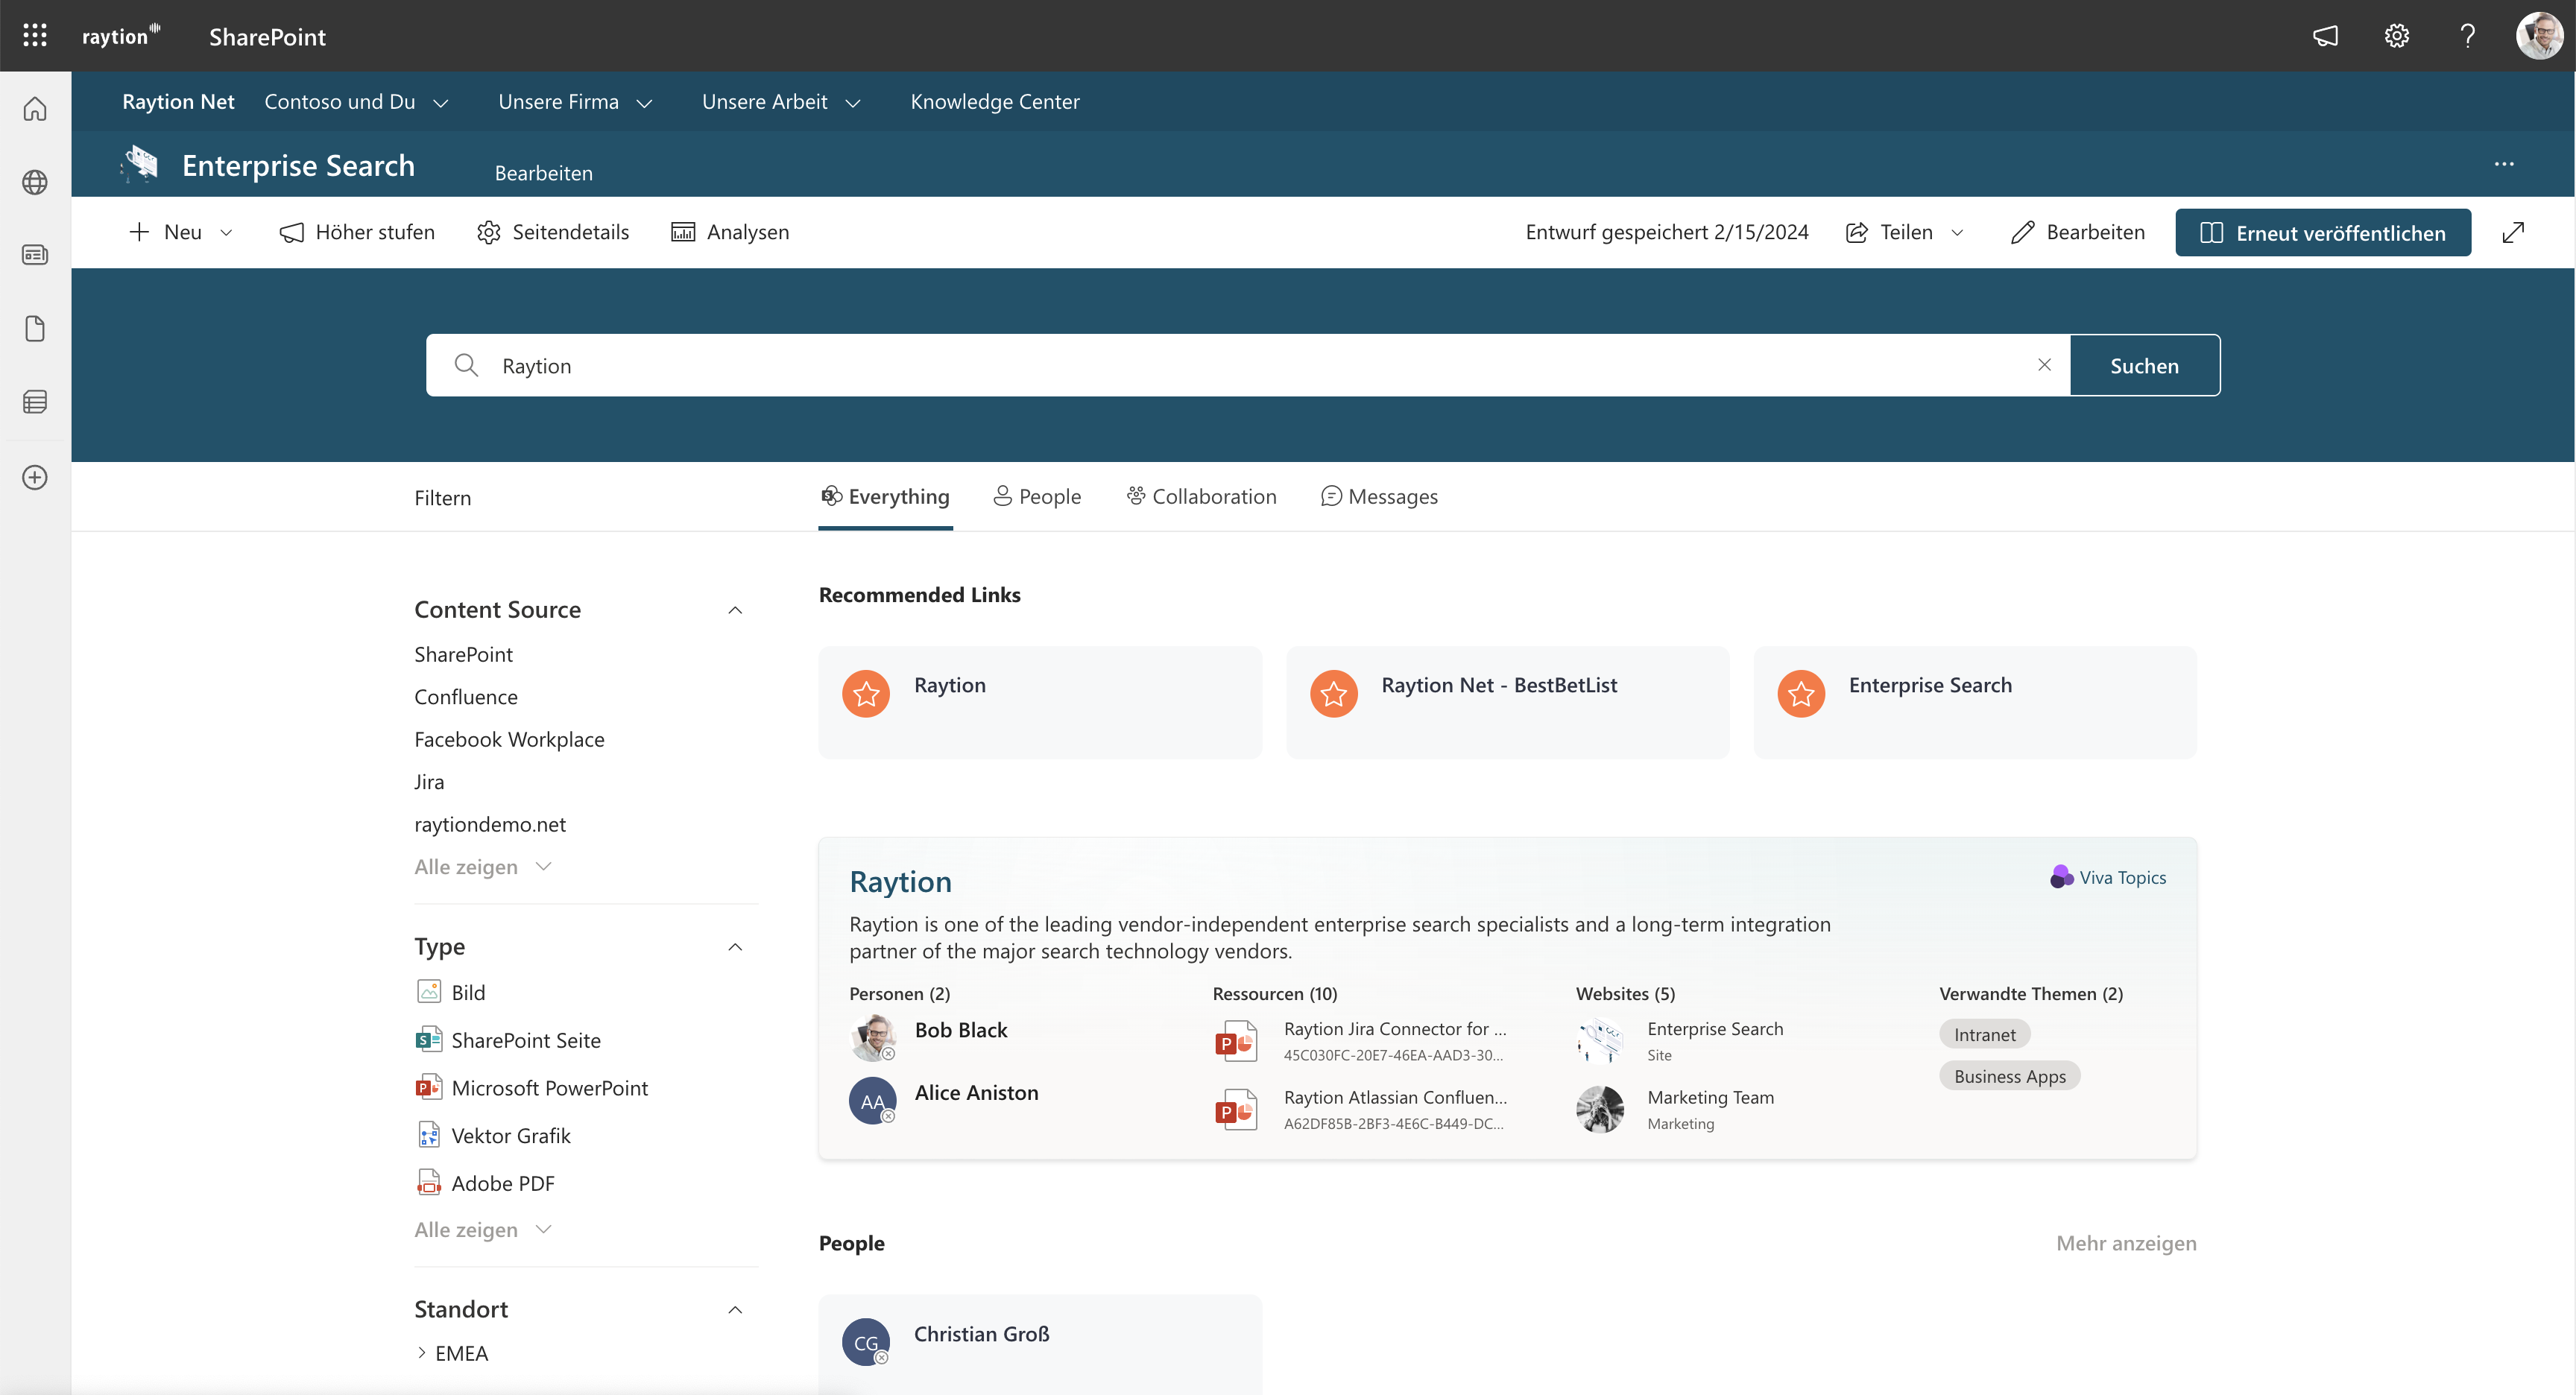This screenshot has height=1395, width=2576.
Task: Click the star icon on BestBetList card
Action: tap(1333, 693)
